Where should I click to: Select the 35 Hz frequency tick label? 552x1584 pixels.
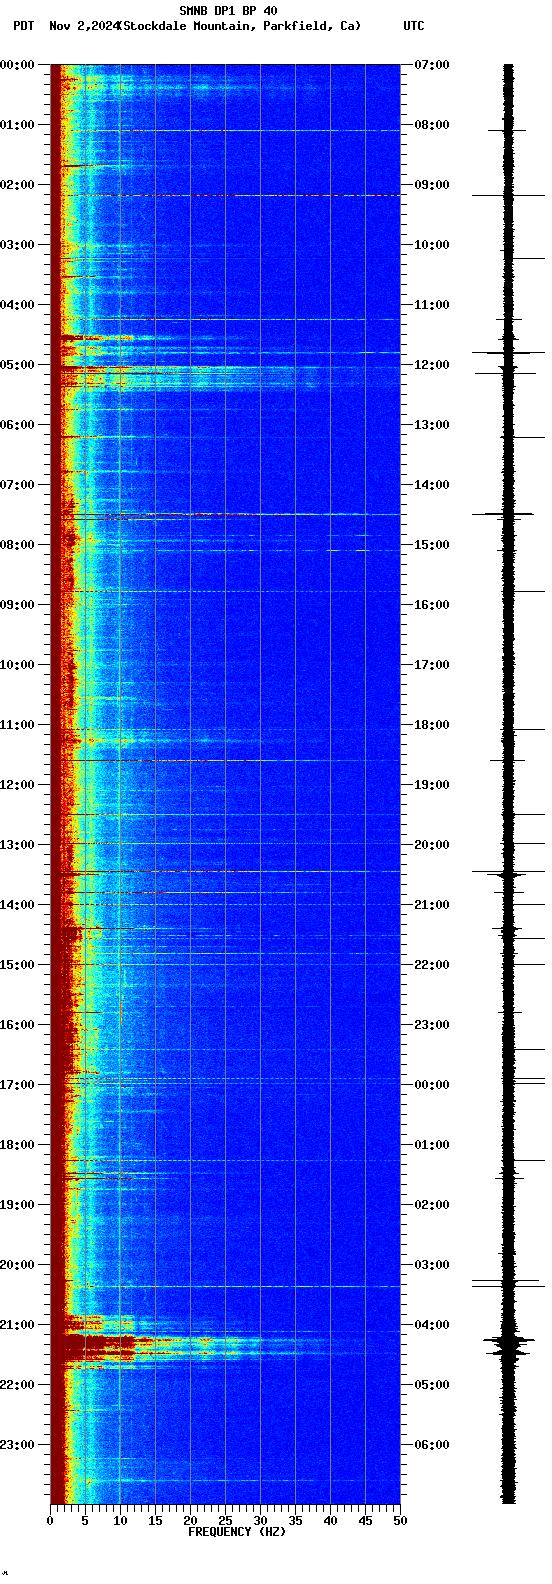tap(295, 1521)
